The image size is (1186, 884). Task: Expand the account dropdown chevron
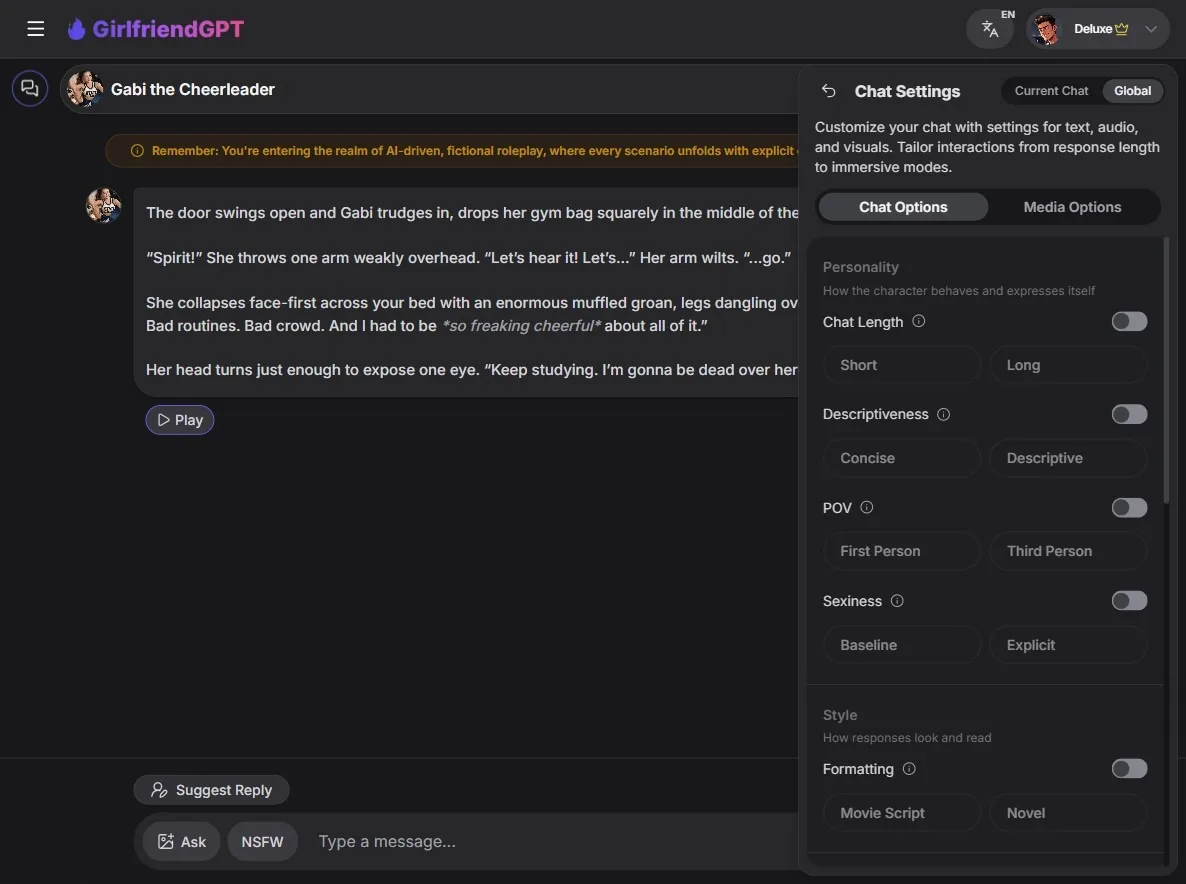[1150, 29]
